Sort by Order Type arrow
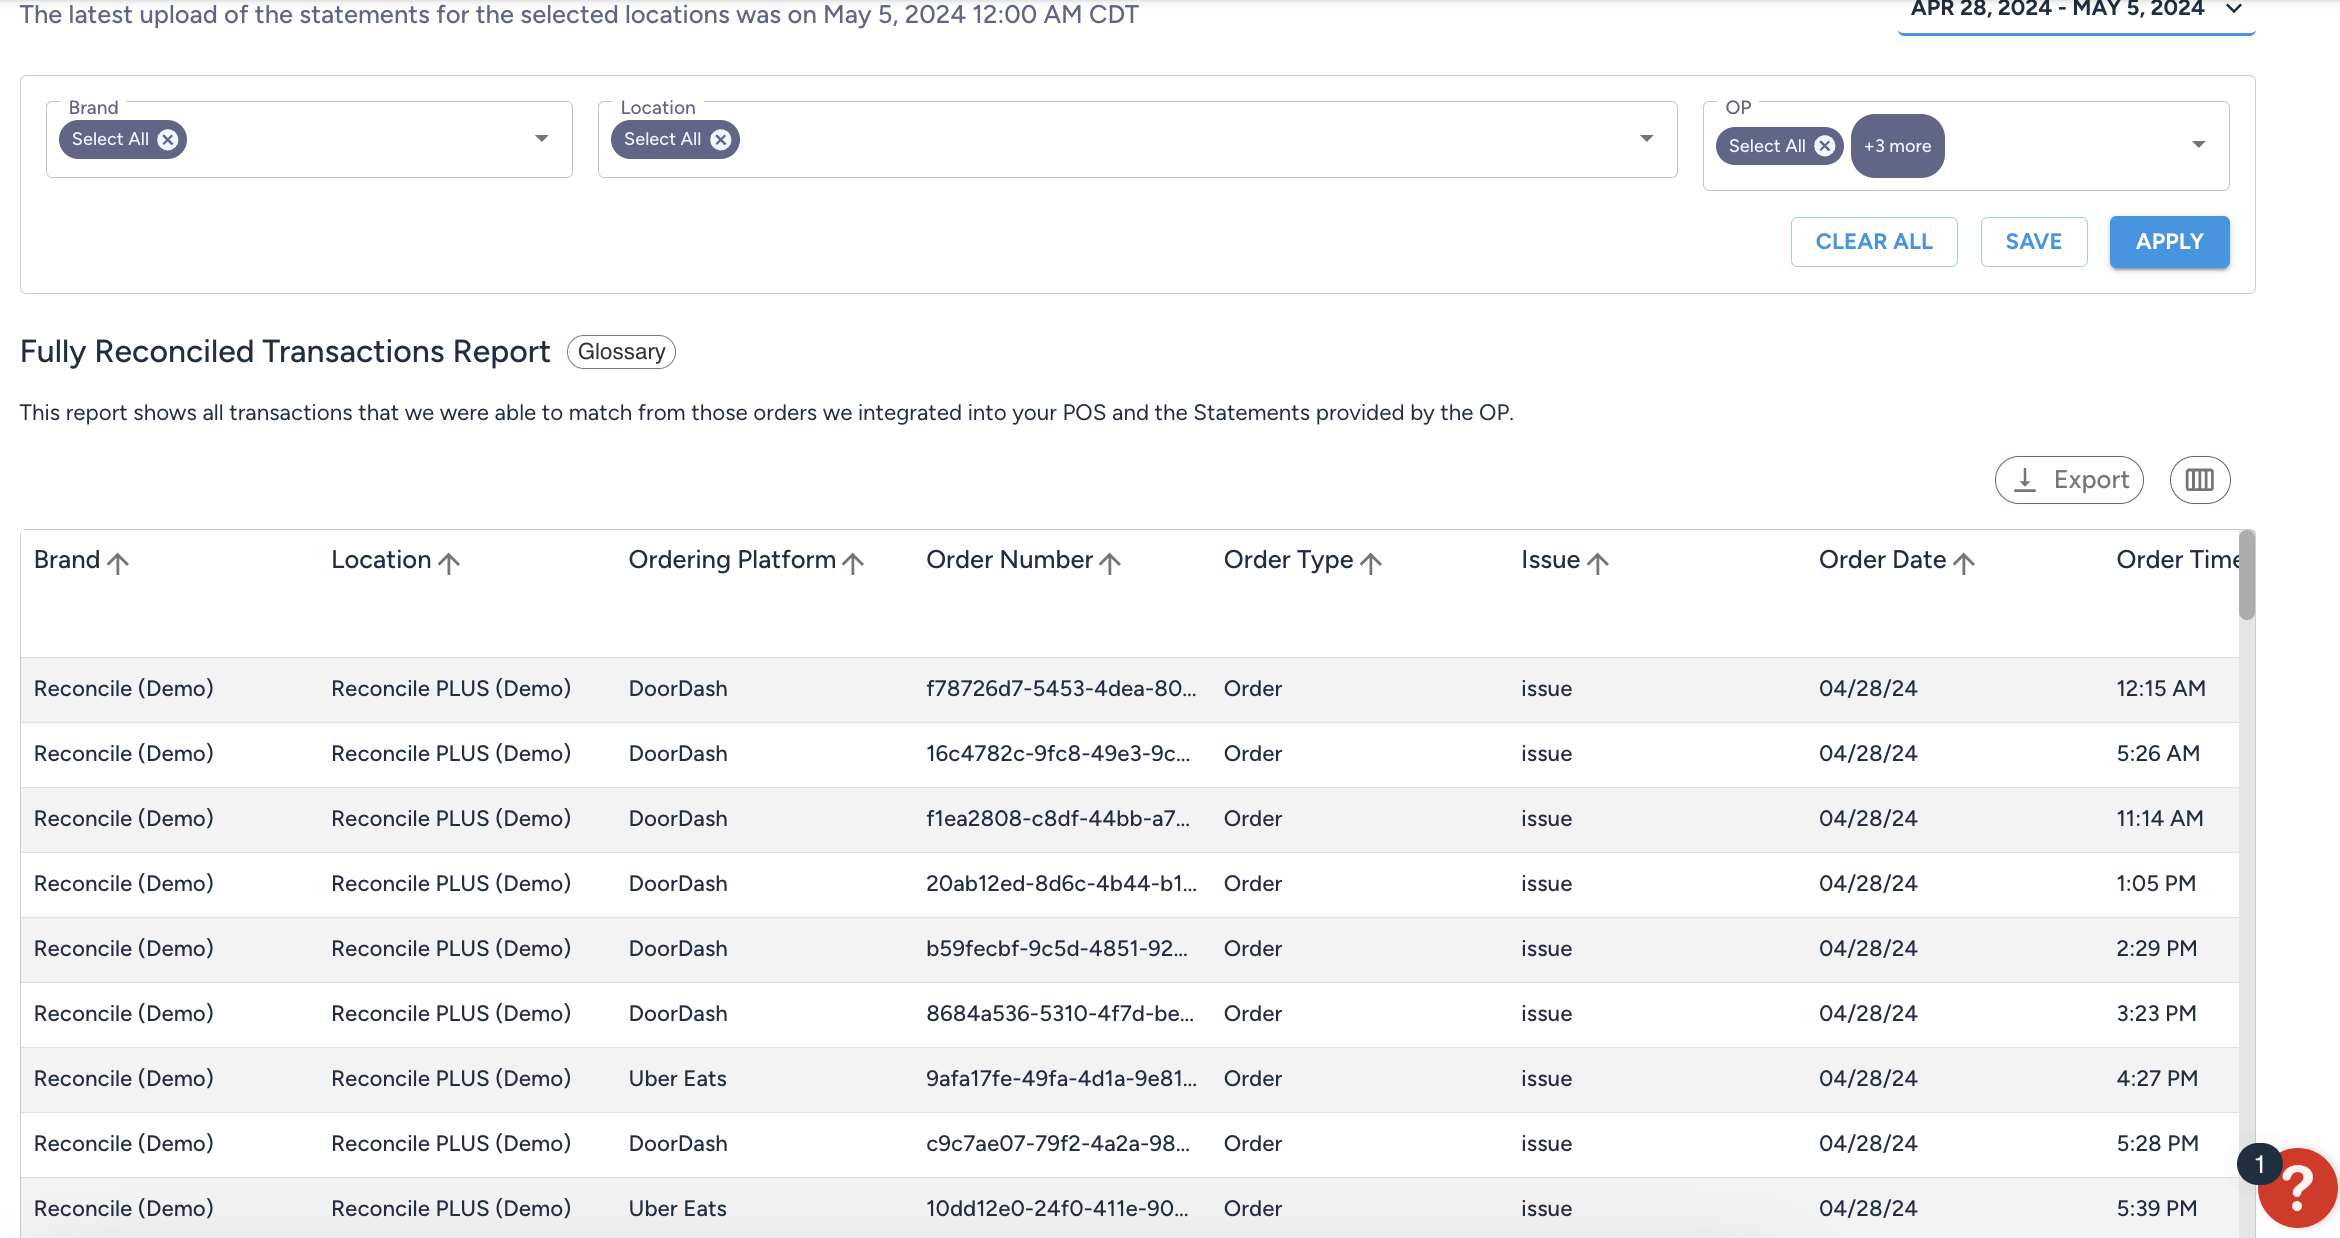The image size is (2340, 1238). 1371,563
